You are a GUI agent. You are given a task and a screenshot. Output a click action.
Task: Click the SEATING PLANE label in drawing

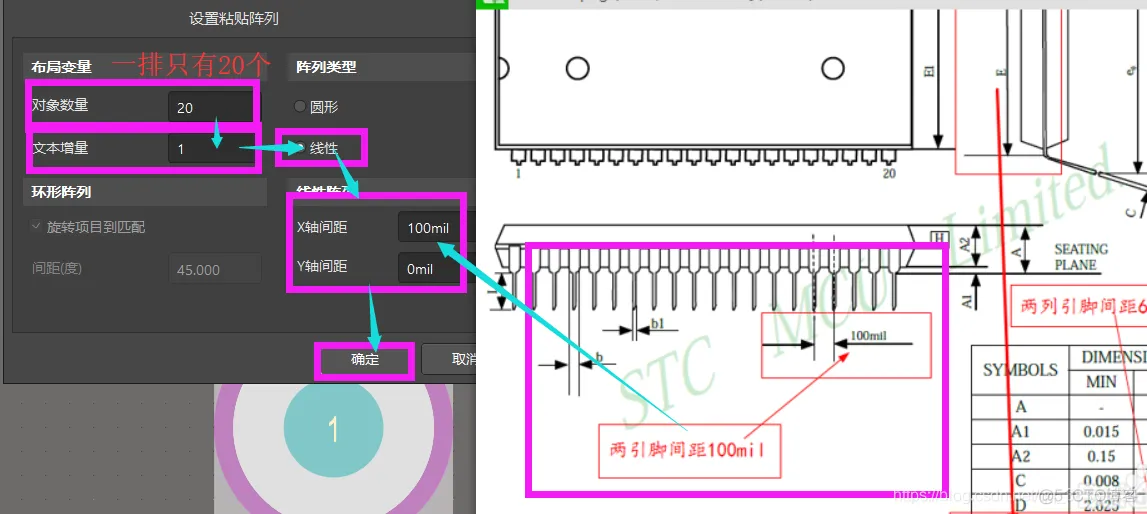pyautogui.click(x=1081, y=257)
